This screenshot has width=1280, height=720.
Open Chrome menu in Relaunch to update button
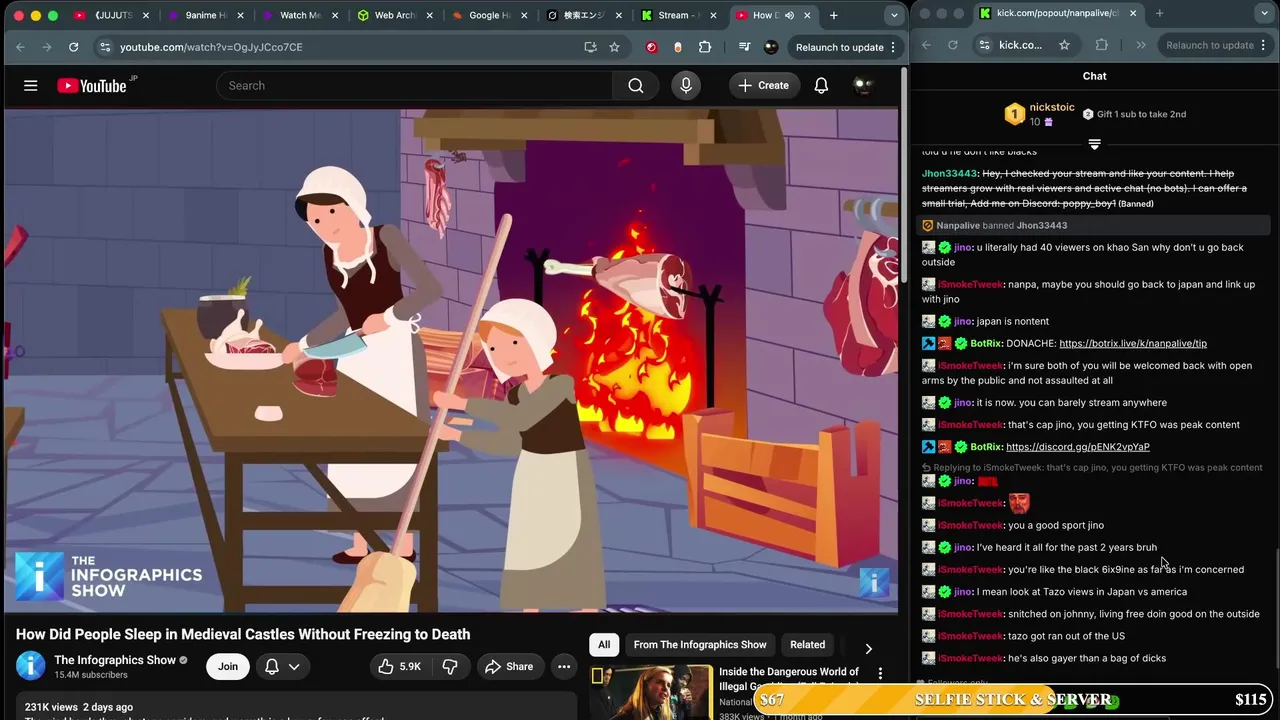pyautogui.click(x=893, y=47)
